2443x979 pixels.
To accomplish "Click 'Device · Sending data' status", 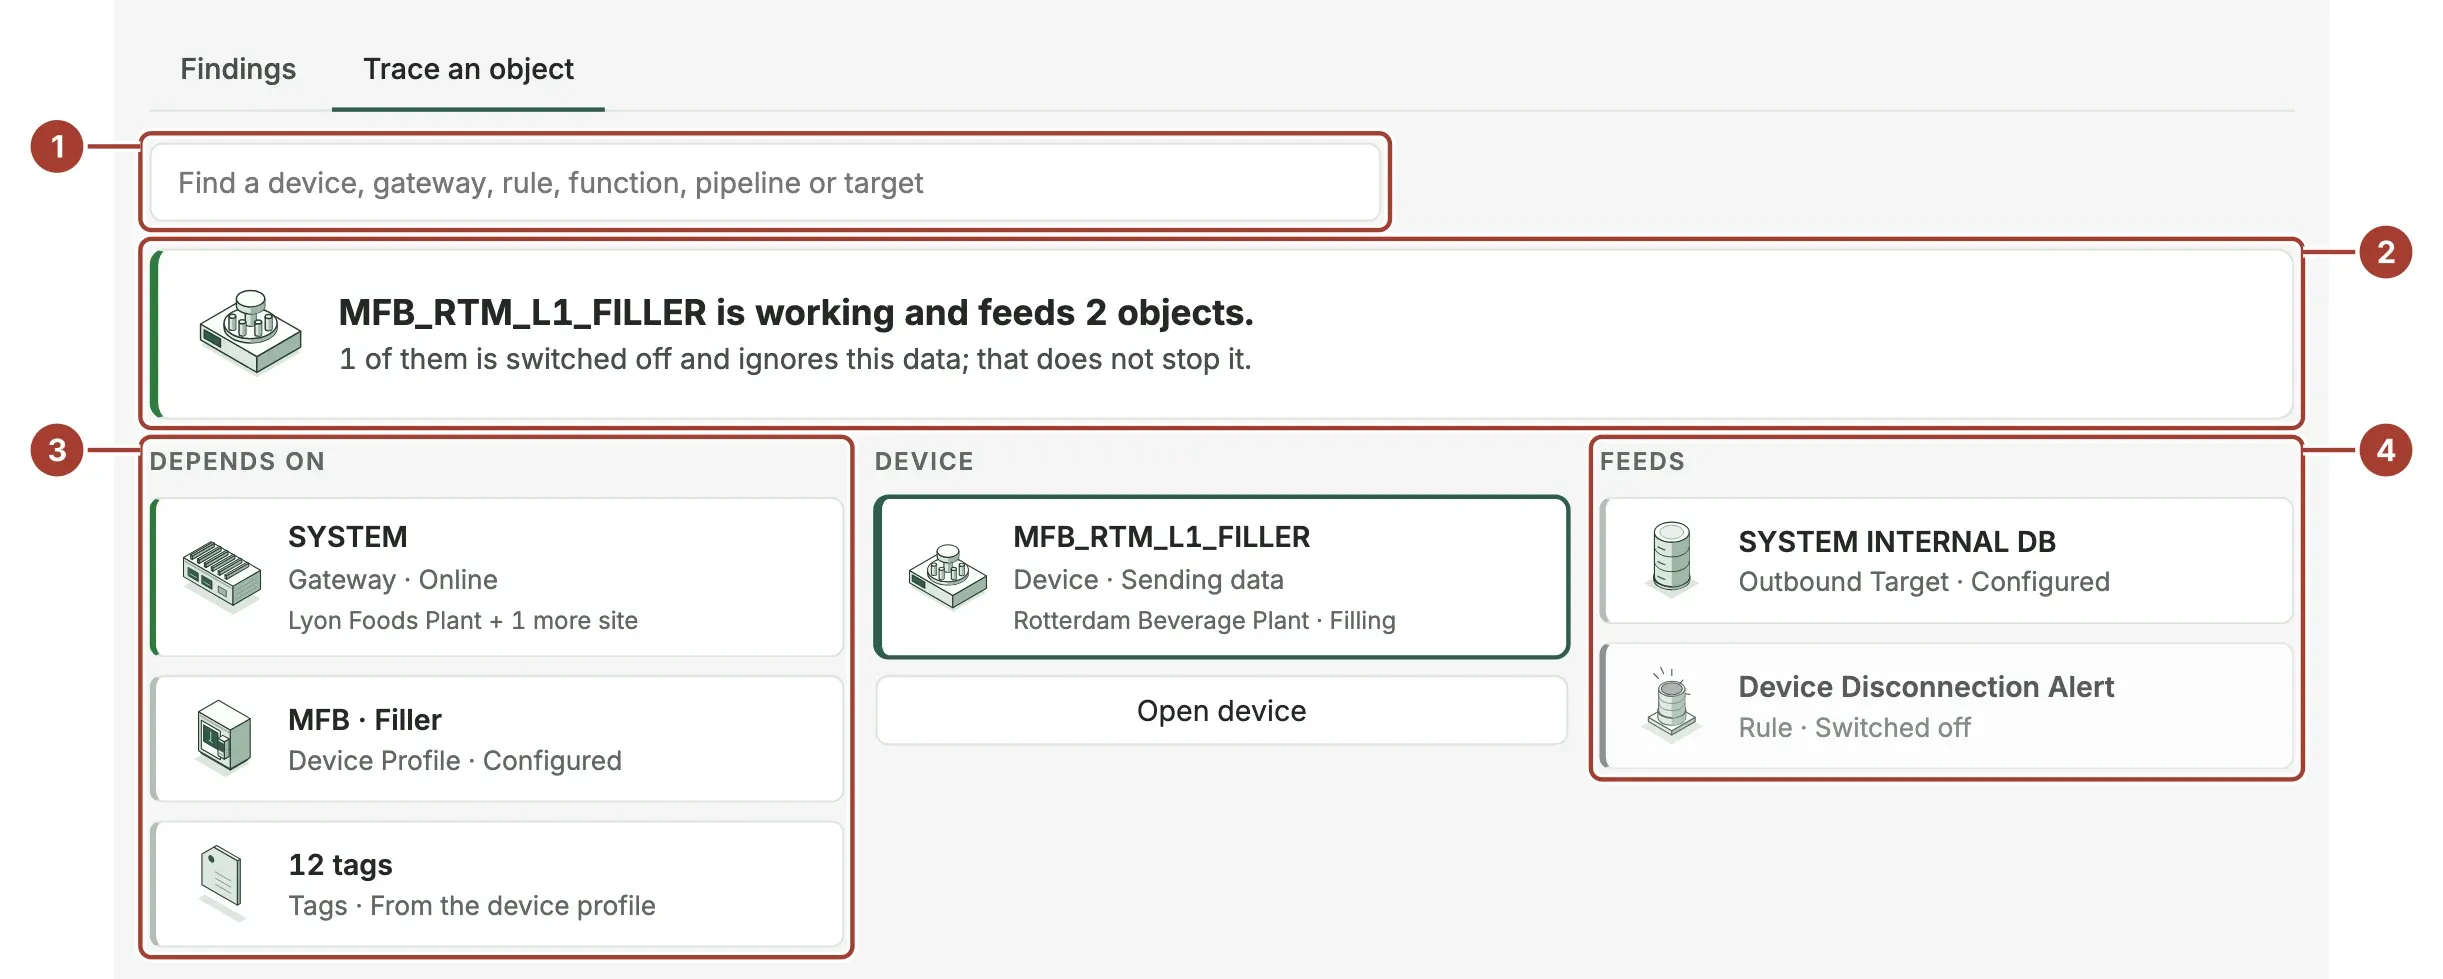I will click(x=1148, y=580).
